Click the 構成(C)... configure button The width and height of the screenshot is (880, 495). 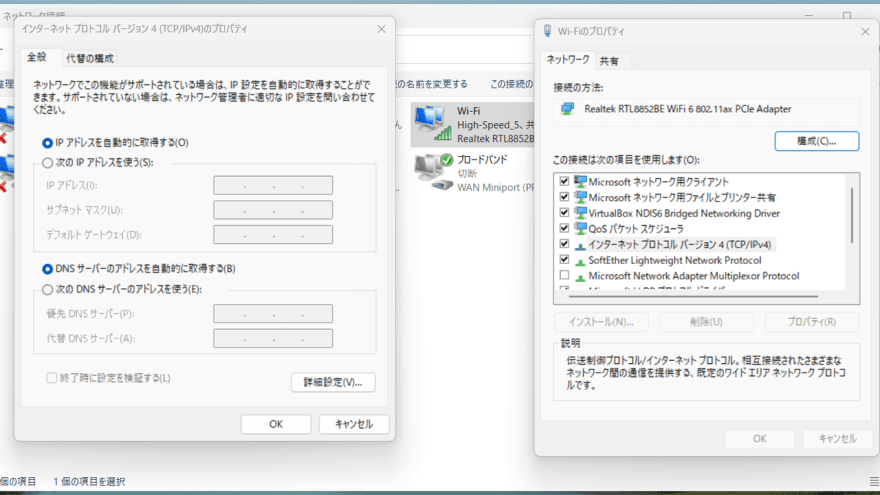pos(817,141)
